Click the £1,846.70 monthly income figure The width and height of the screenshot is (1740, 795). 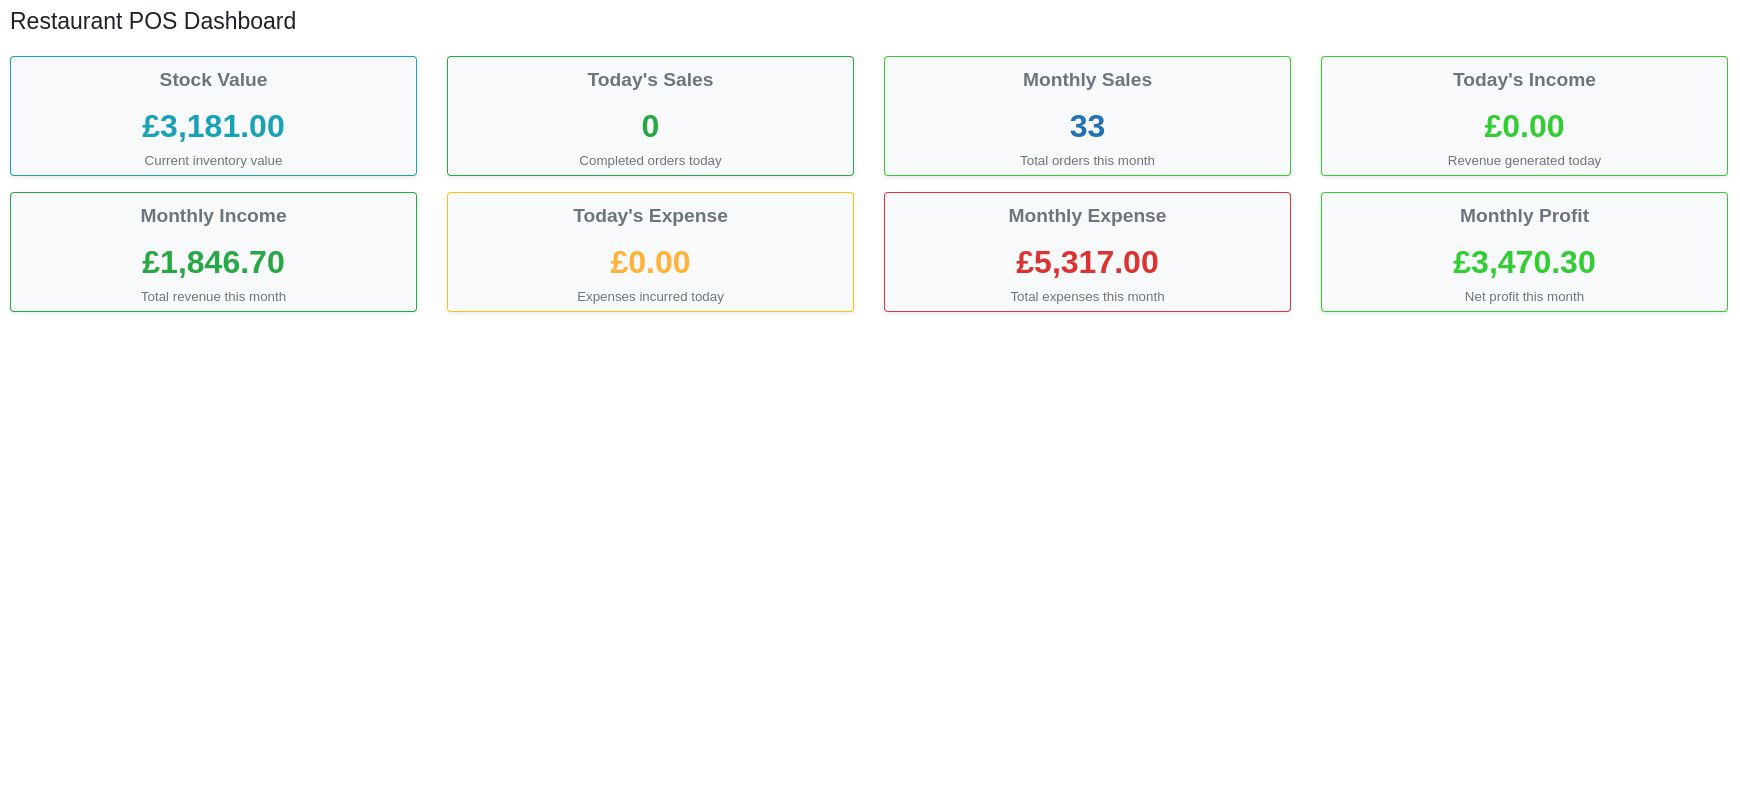point(213,263)
